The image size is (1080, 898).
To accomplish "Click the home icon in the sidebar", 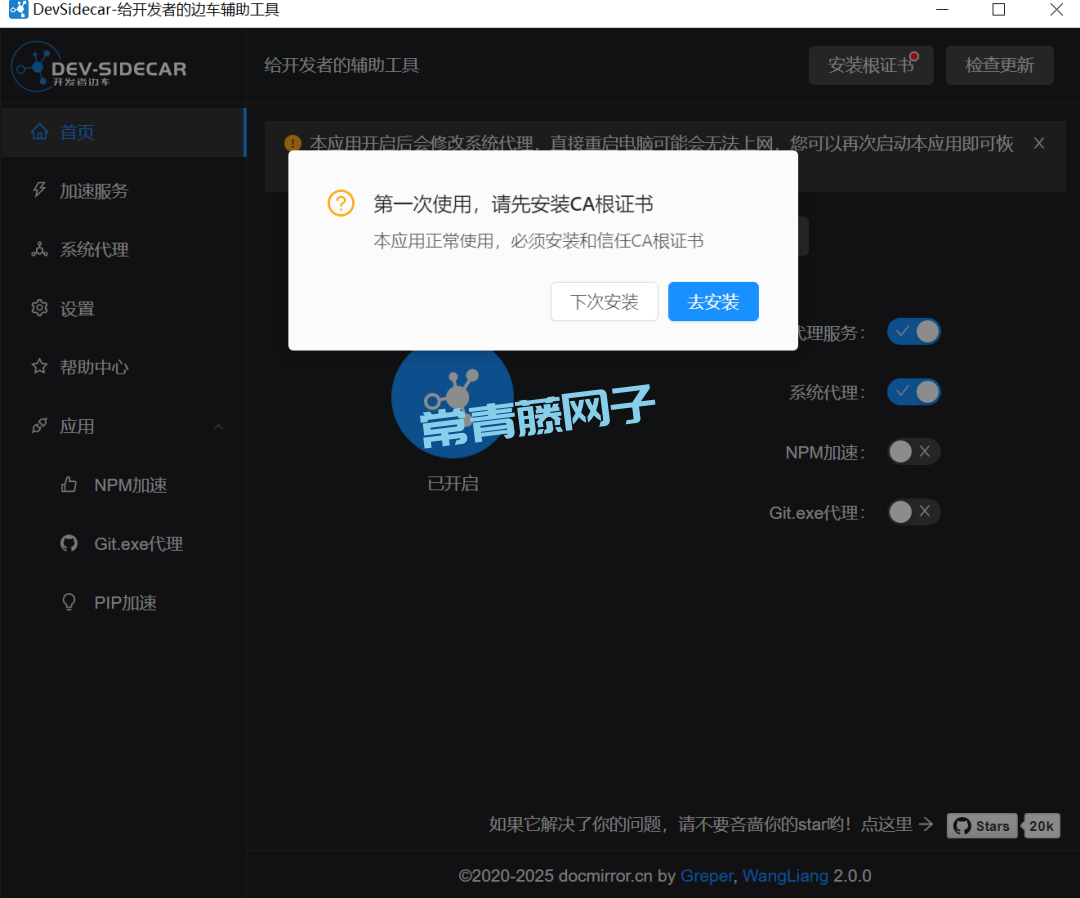I will point(40,132).
